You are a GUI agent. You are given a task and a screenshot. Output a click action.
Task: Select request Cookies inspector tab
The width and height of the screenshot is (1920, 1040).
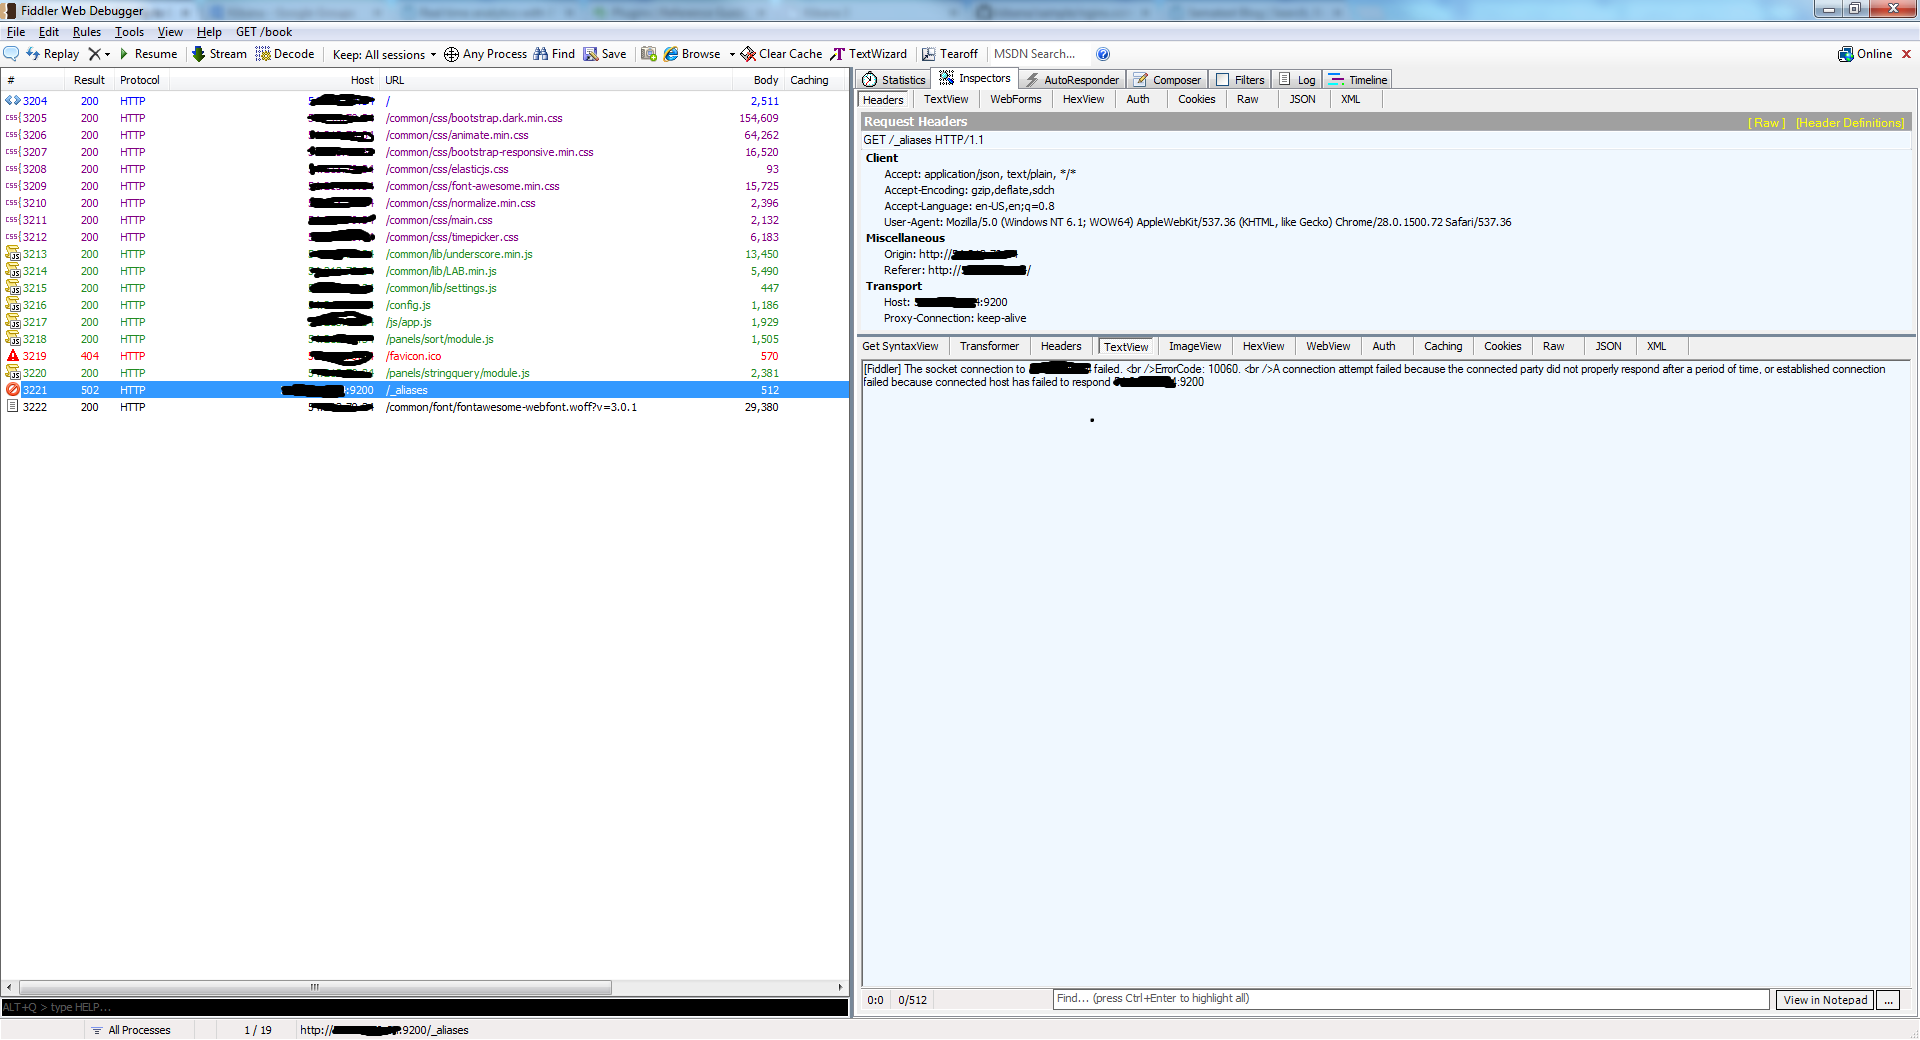[1196, 99]
